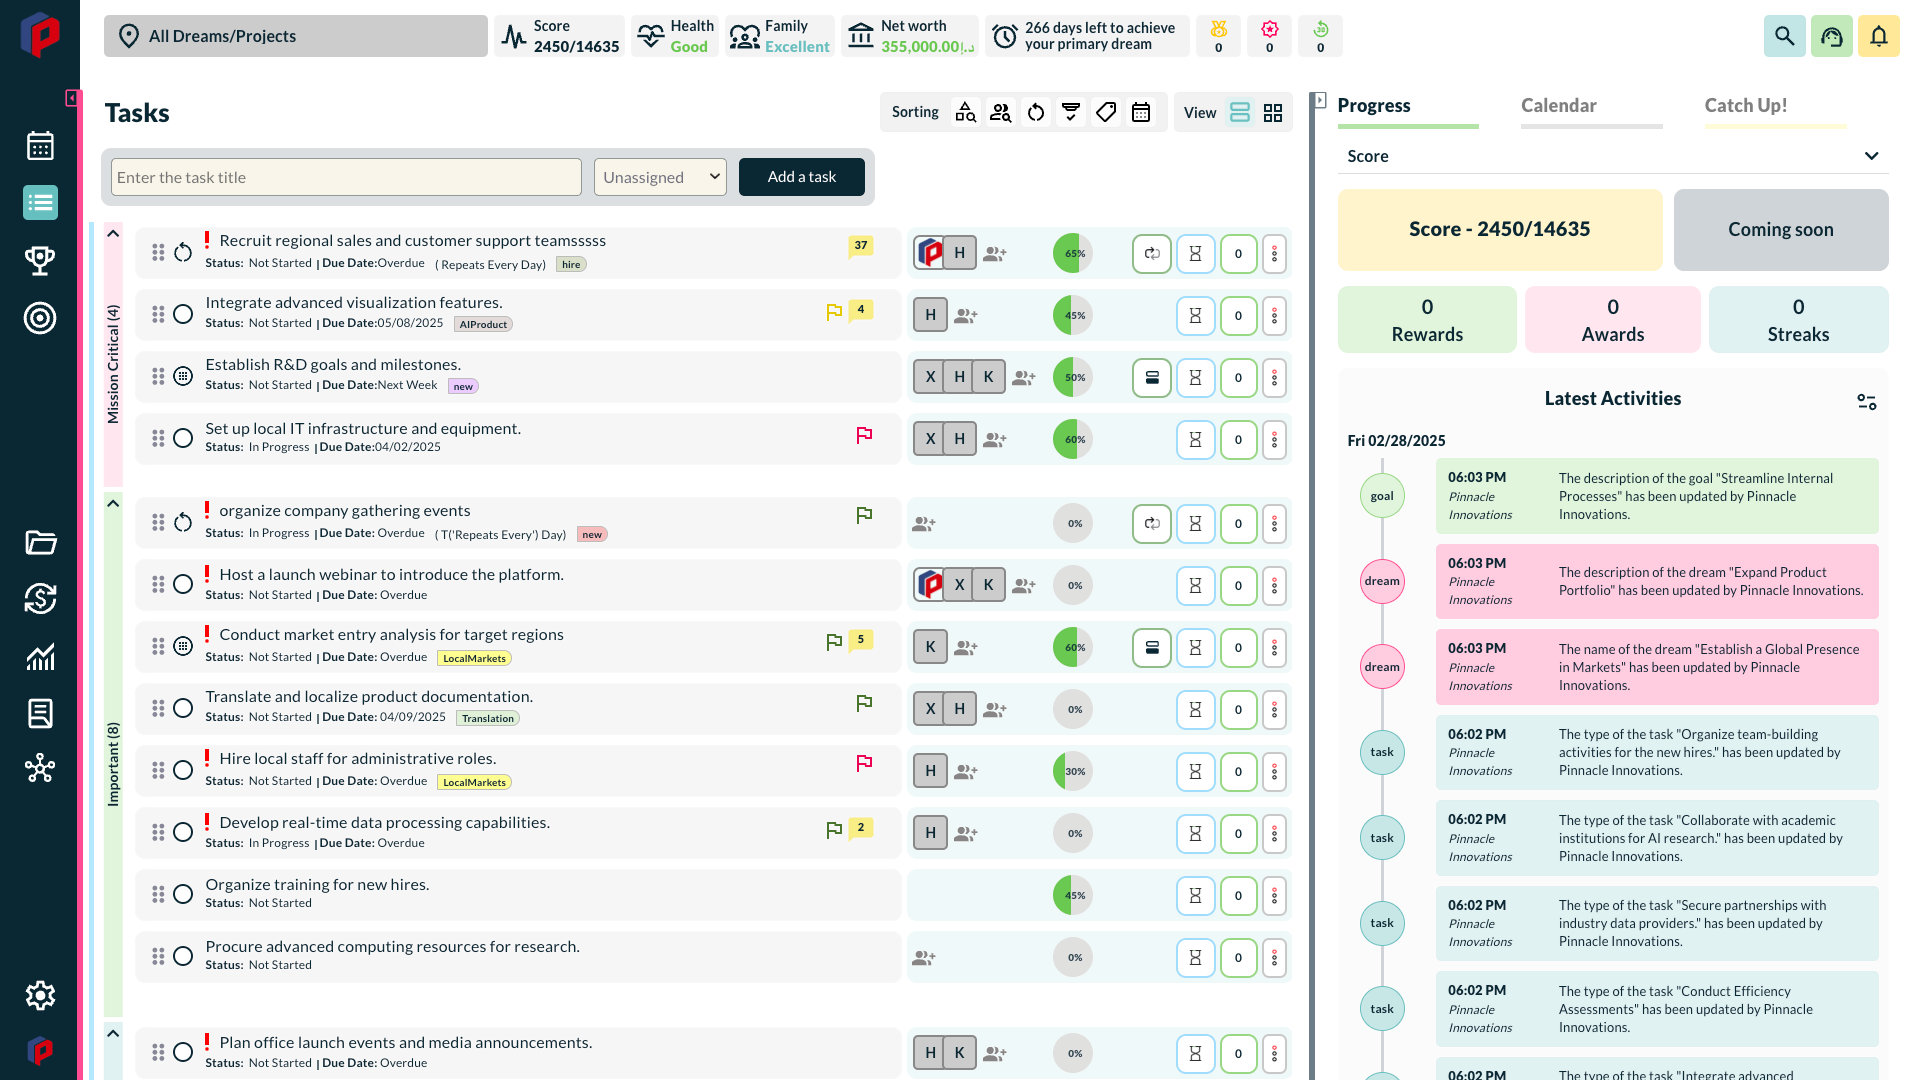Collapse the Mission Critical task group
The height and width of the screenshot is (1080, 1920).
click(113, 232)
